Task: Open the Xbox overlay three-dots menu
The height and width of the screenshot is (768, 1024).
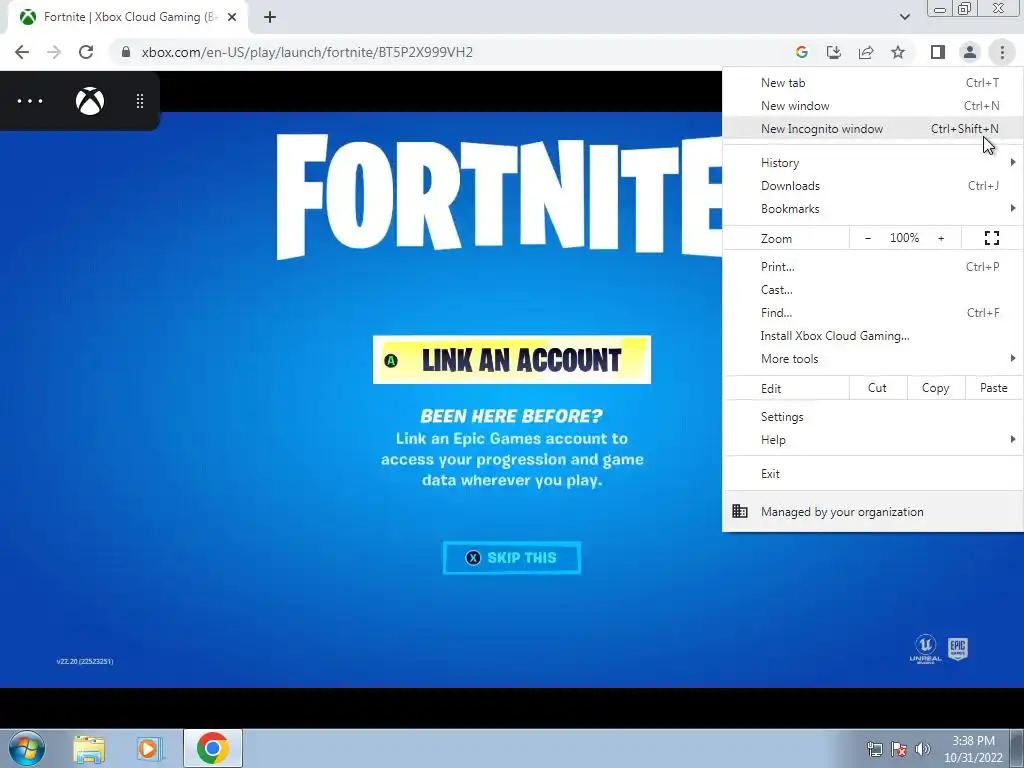Action: 30,101
